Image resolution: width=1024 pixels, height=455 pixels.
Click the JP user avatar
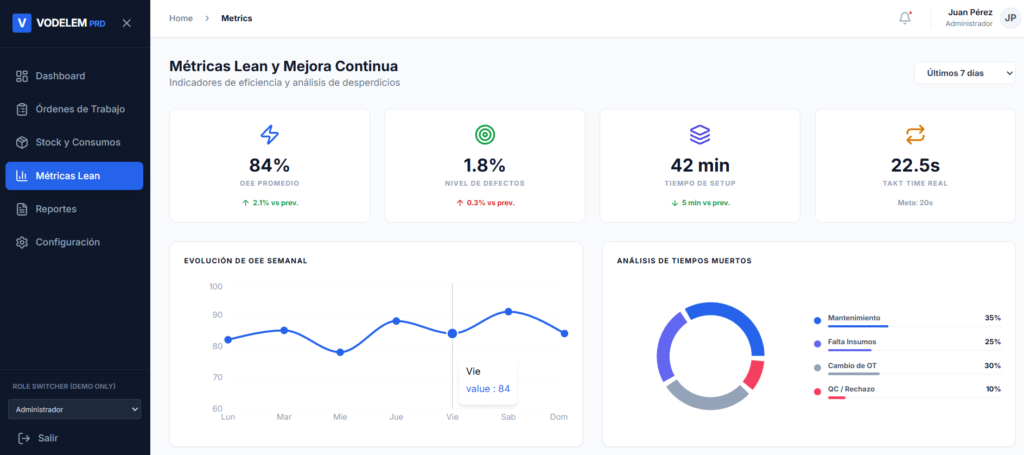(1009, 18)
